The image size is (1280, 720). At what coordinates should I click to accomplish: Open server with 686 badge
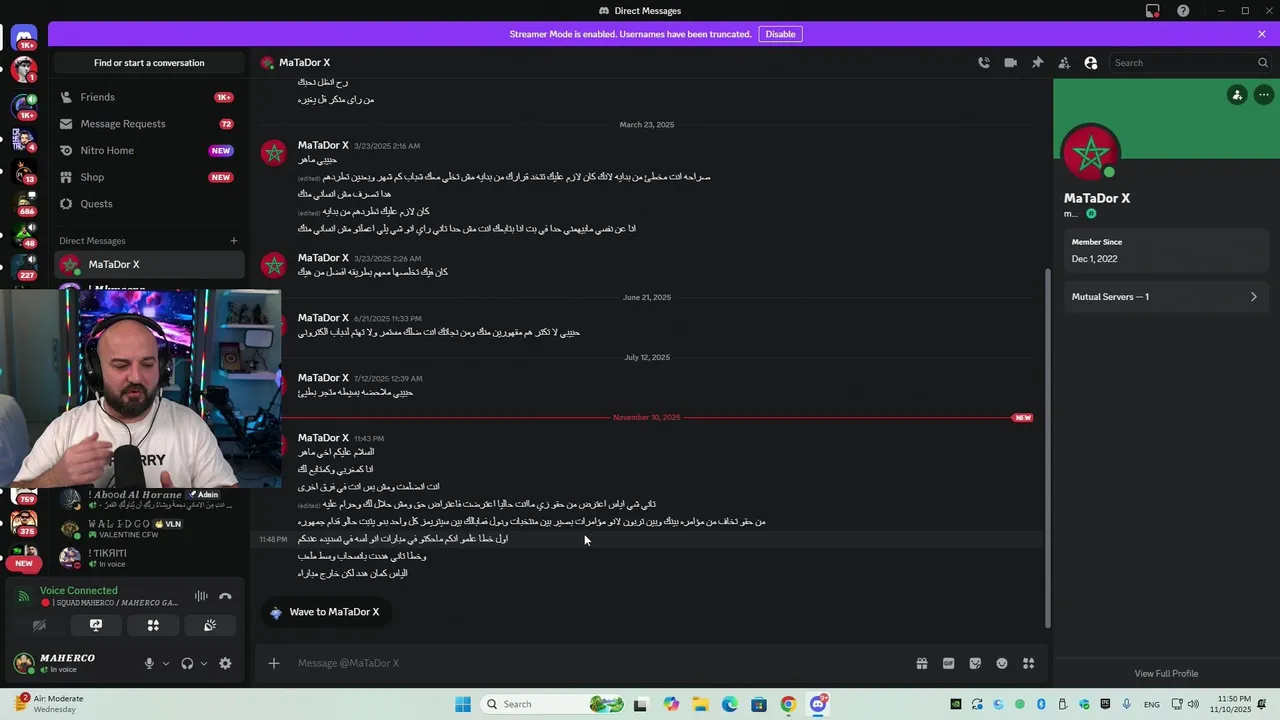point(24,204)
